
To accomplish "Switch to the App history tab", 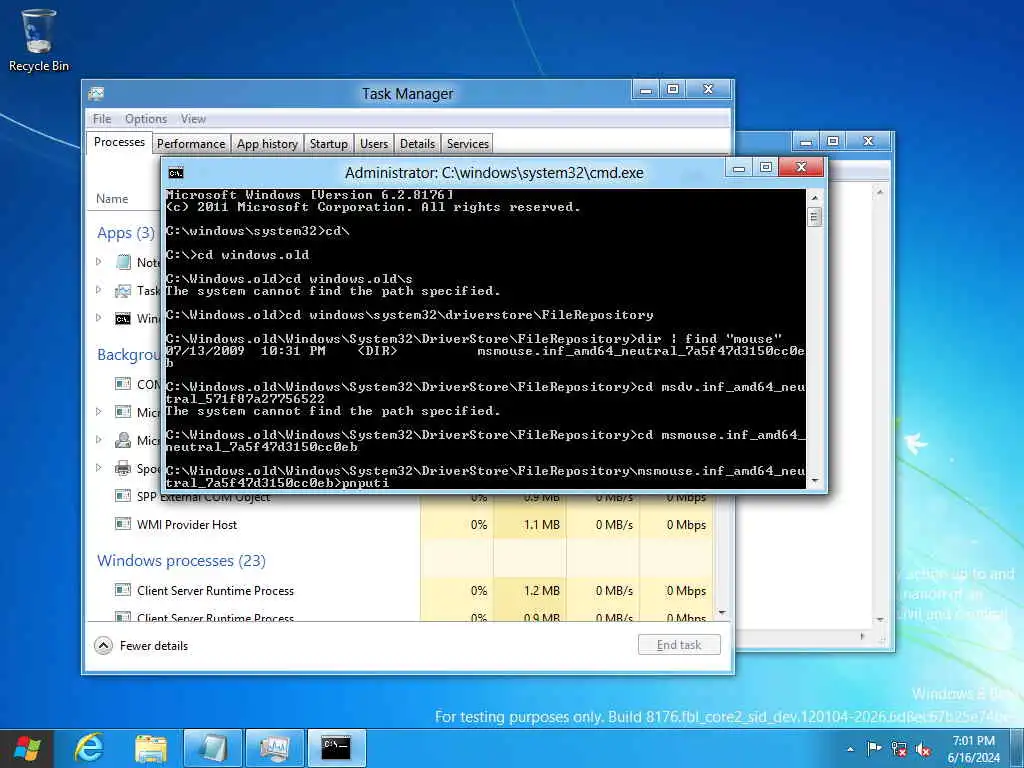I will click(267, 144).
